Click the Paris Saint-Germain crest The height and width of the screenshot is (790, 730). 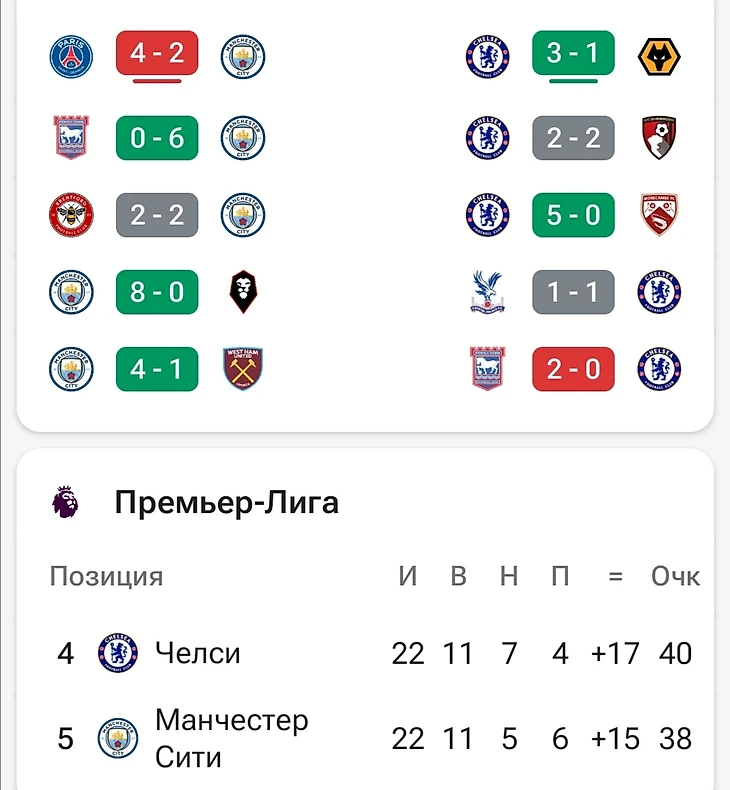(71, 57)
